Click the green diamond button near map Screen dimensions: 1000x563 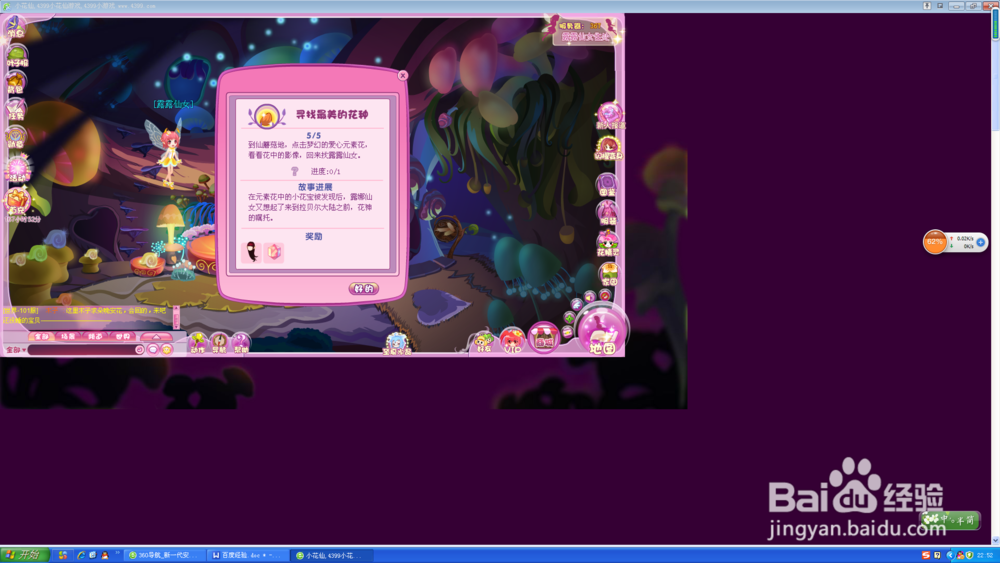[x=570, y=318]
